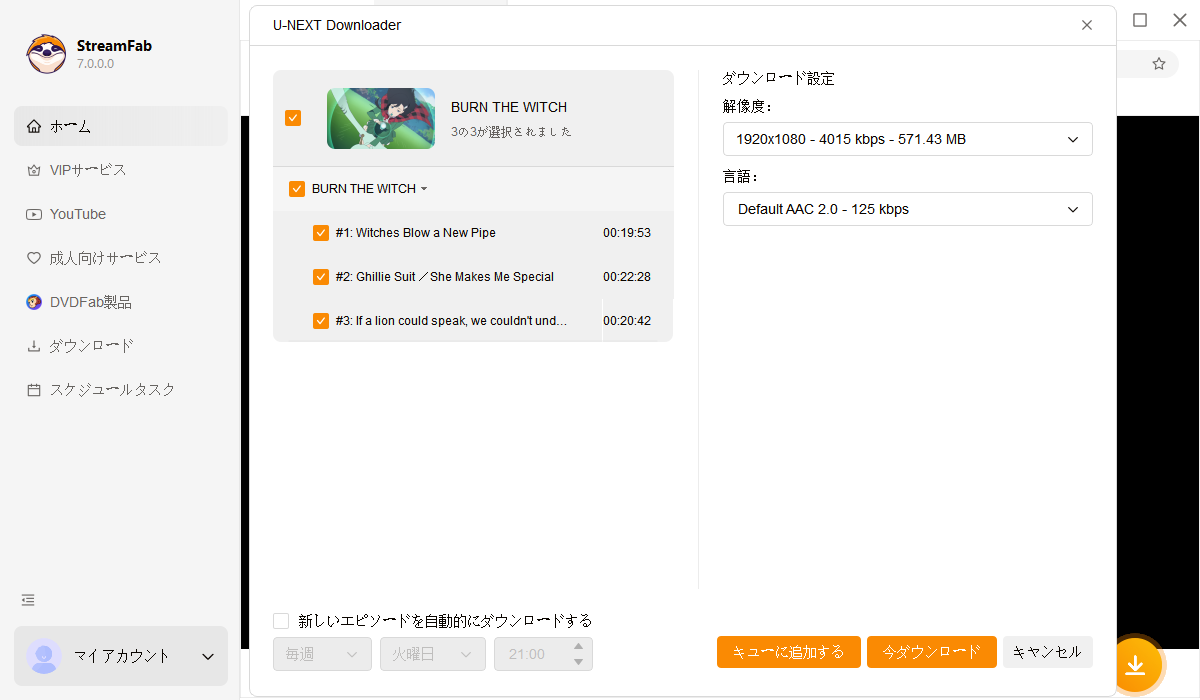The height and width of the screenshot is (700, 1200).
Task: Open the Default AAC audio language dropdown
Action: tap(907, 209)
